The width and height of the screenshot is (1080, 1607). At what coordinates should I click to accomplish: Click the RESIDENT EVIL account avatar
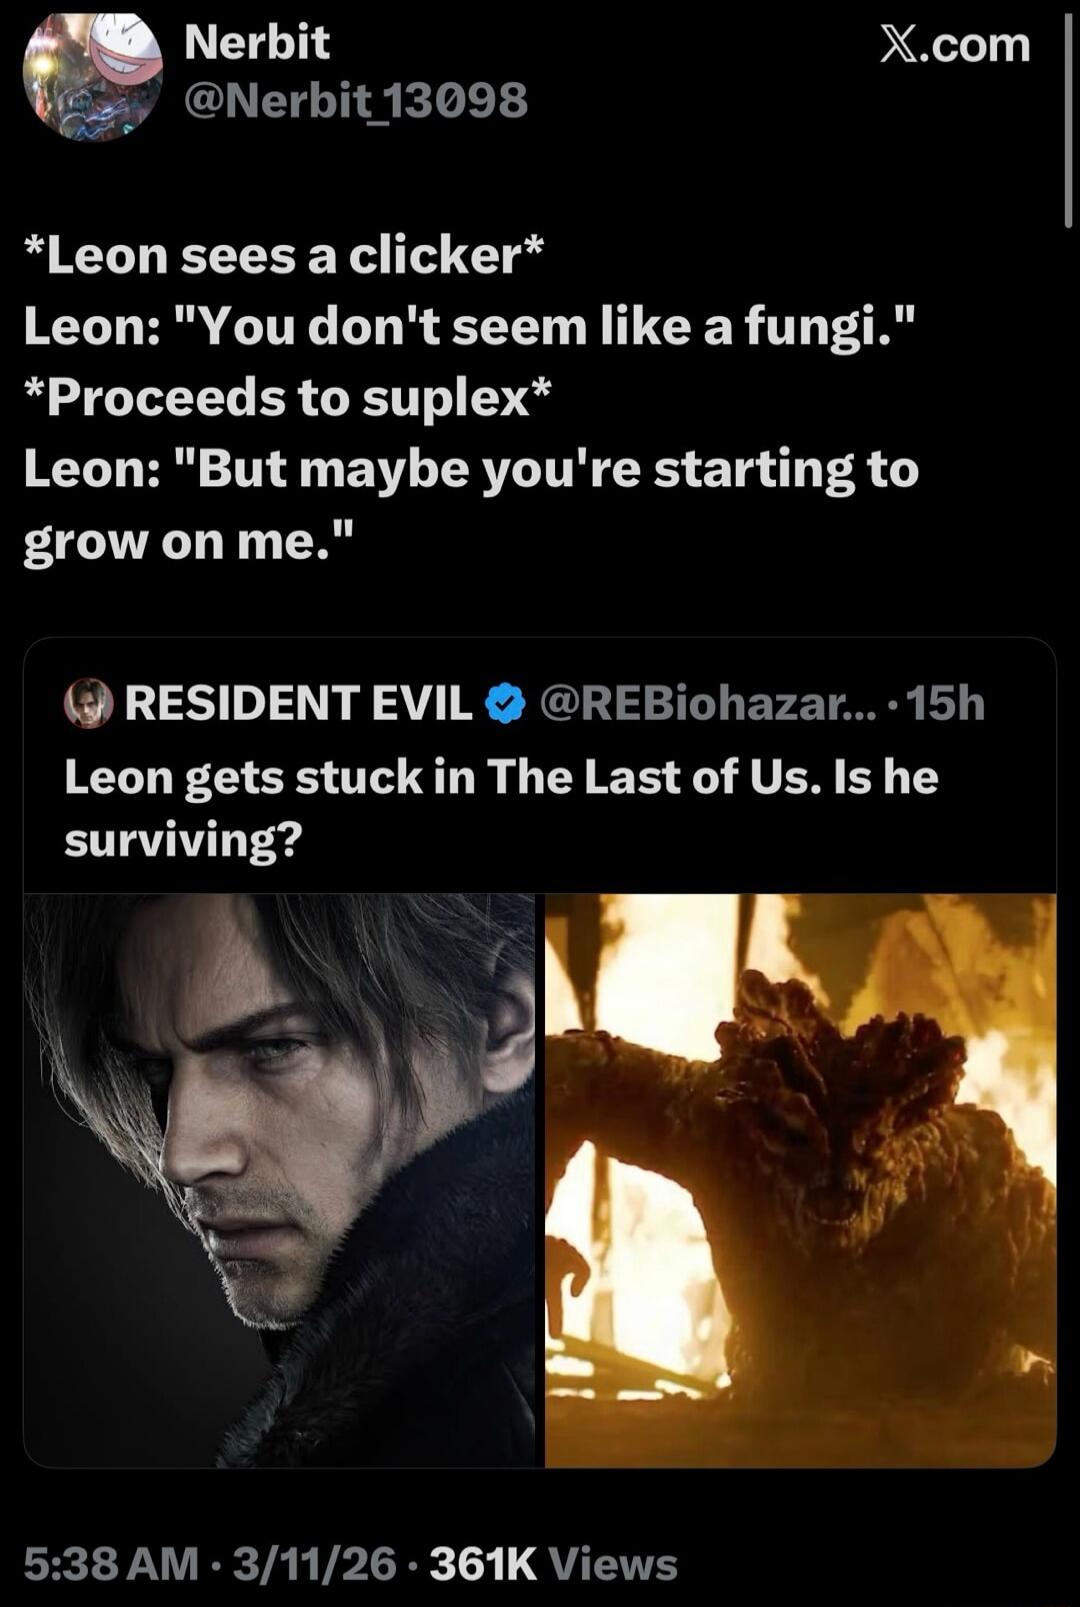tap(89, 705)
